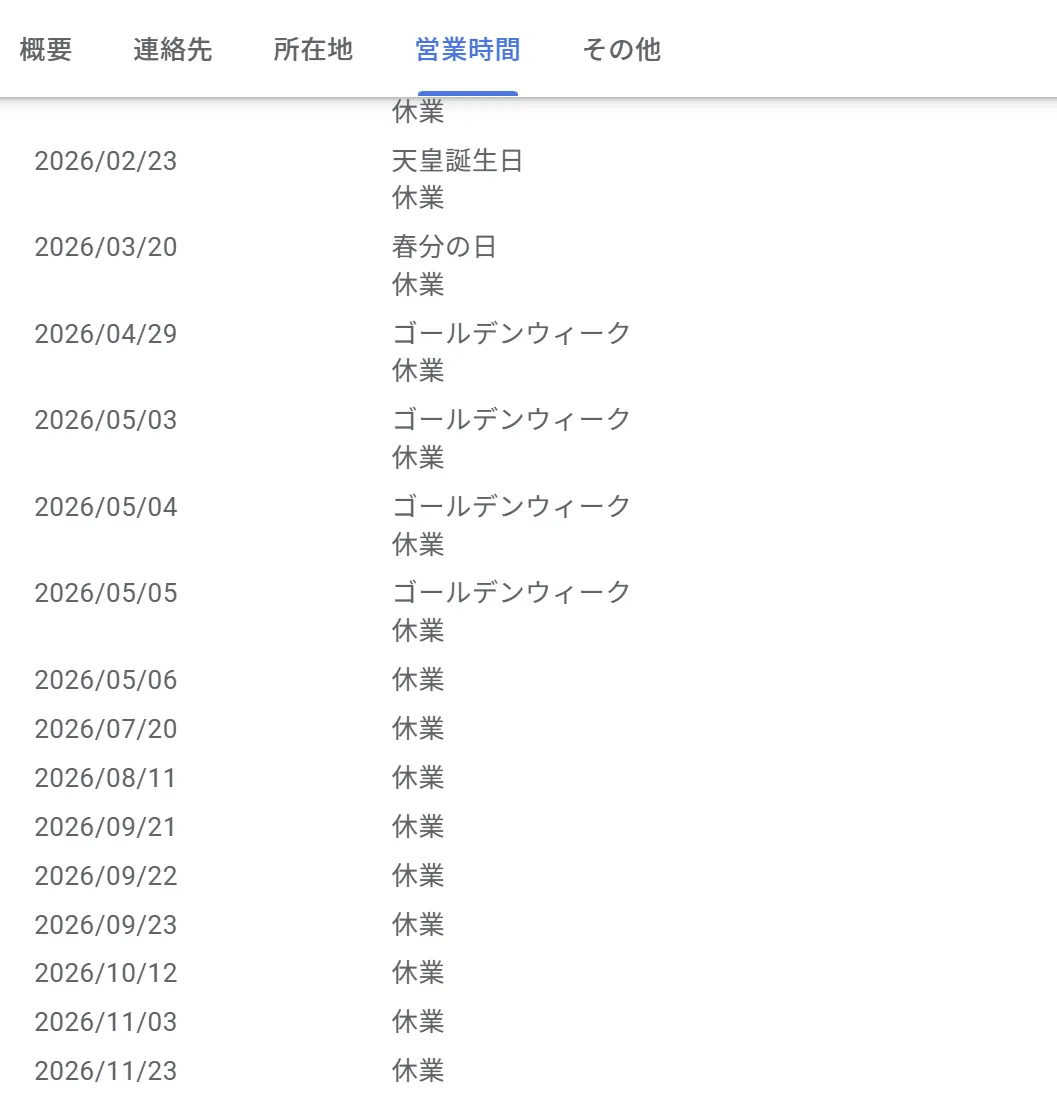Switch to the 概要 tab
The width and height of the screenshot is (1057, 1115).
coord(46,50)
